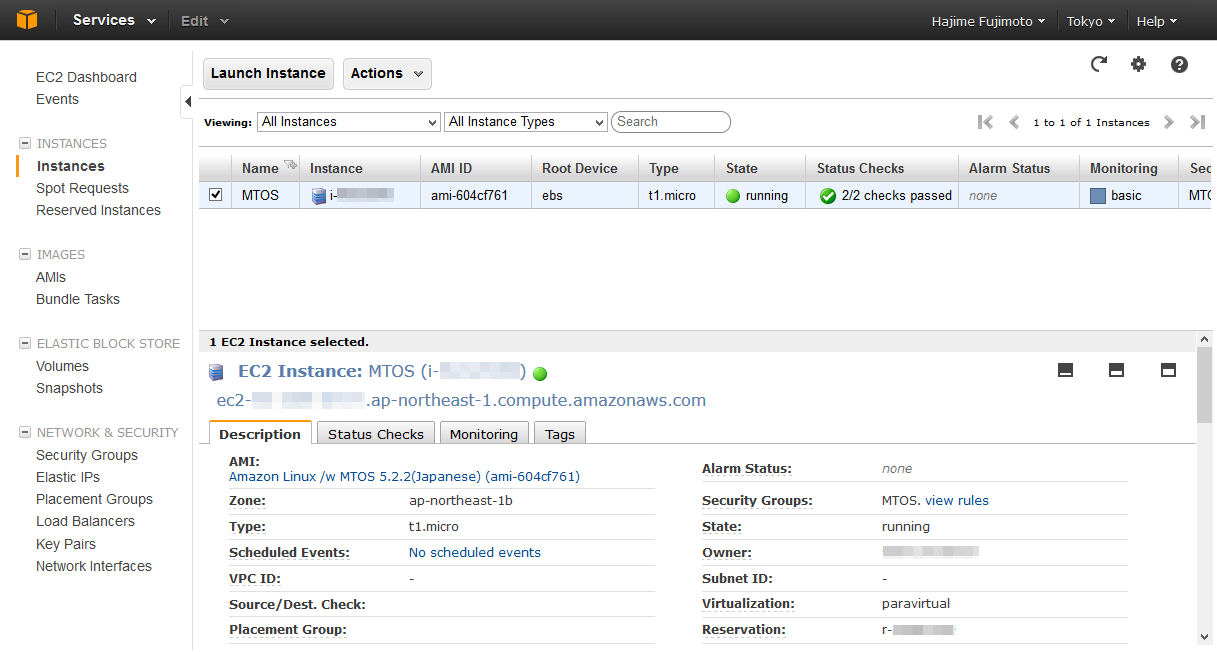Image resolution: width=1217 pixels, height=652 pixels.
Task: Open the Tokyo region dropdown
Action: click(x=1091, y=21)
